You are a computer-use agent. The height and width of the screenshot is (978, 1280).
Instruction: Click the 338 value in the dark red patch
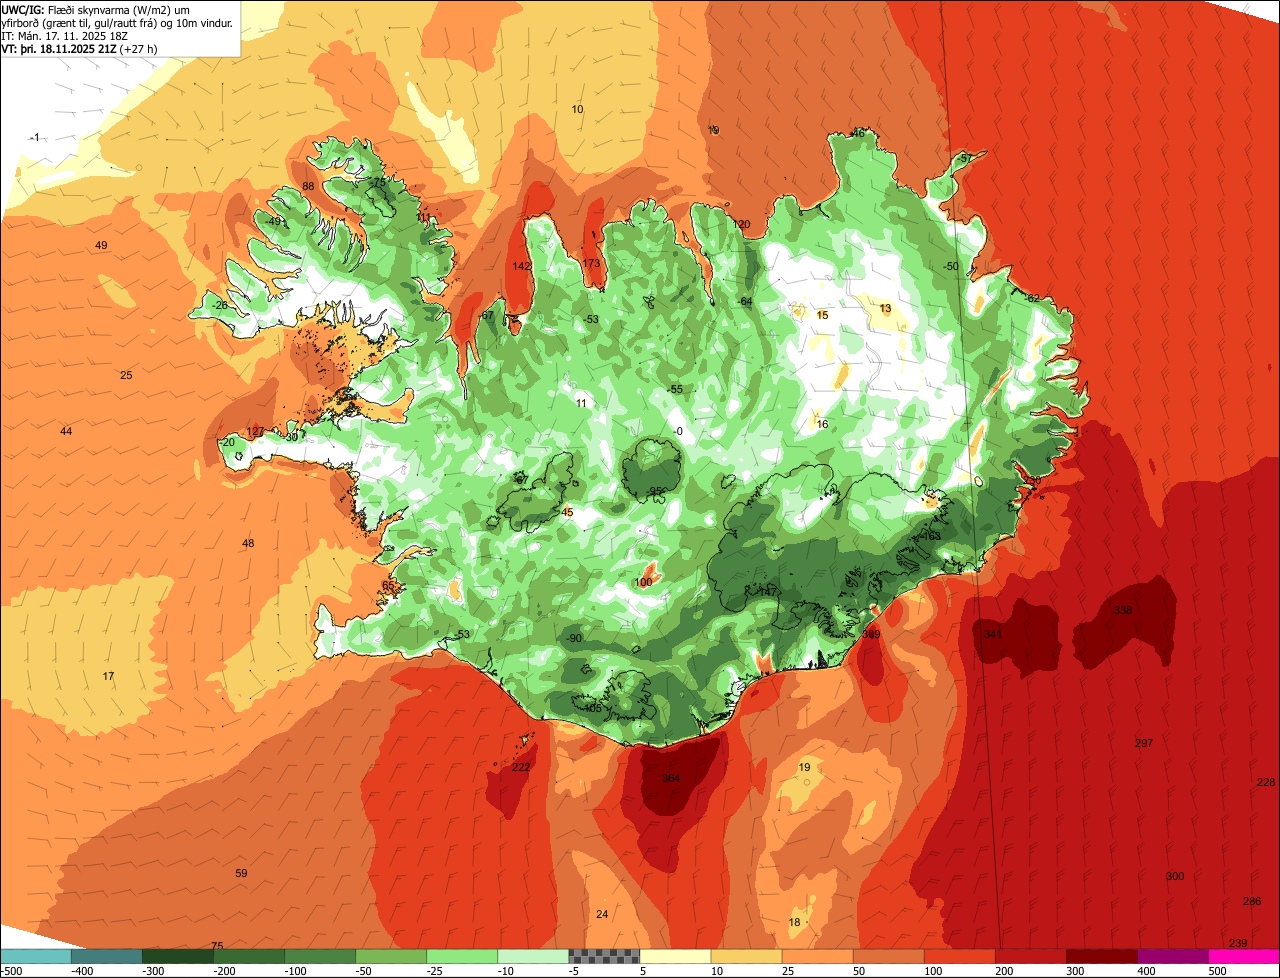tap(1123, 610)
